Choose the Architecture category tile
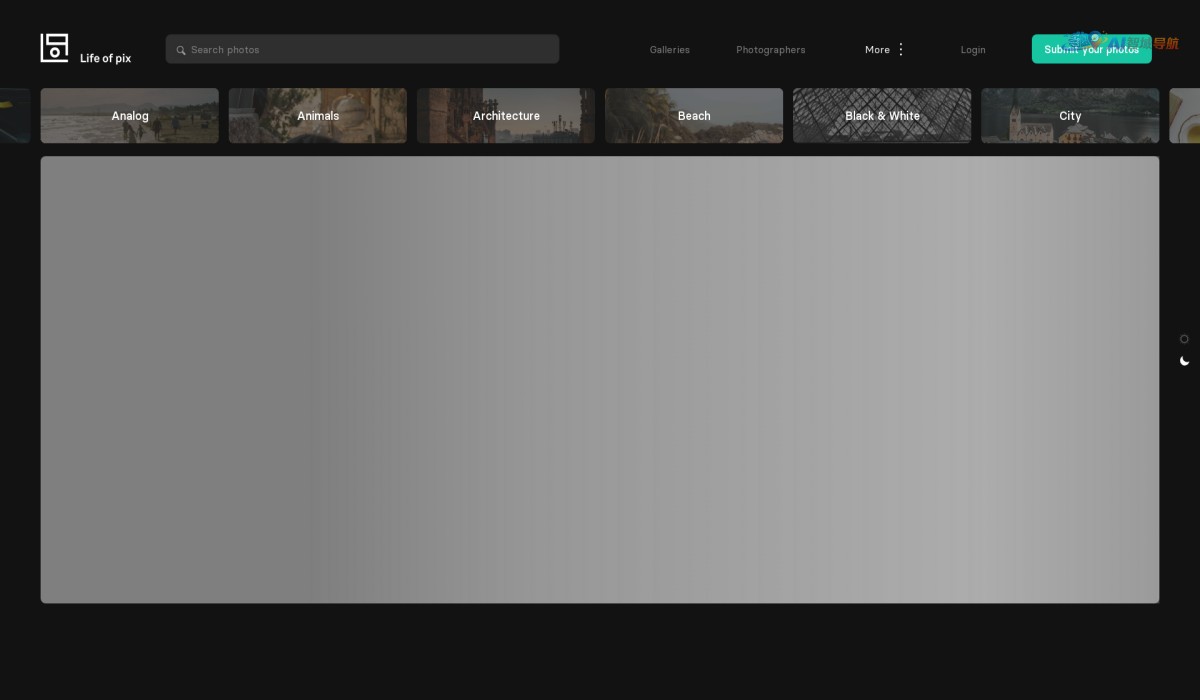Viewport: 1200px width, 700px height. (506, 116)
